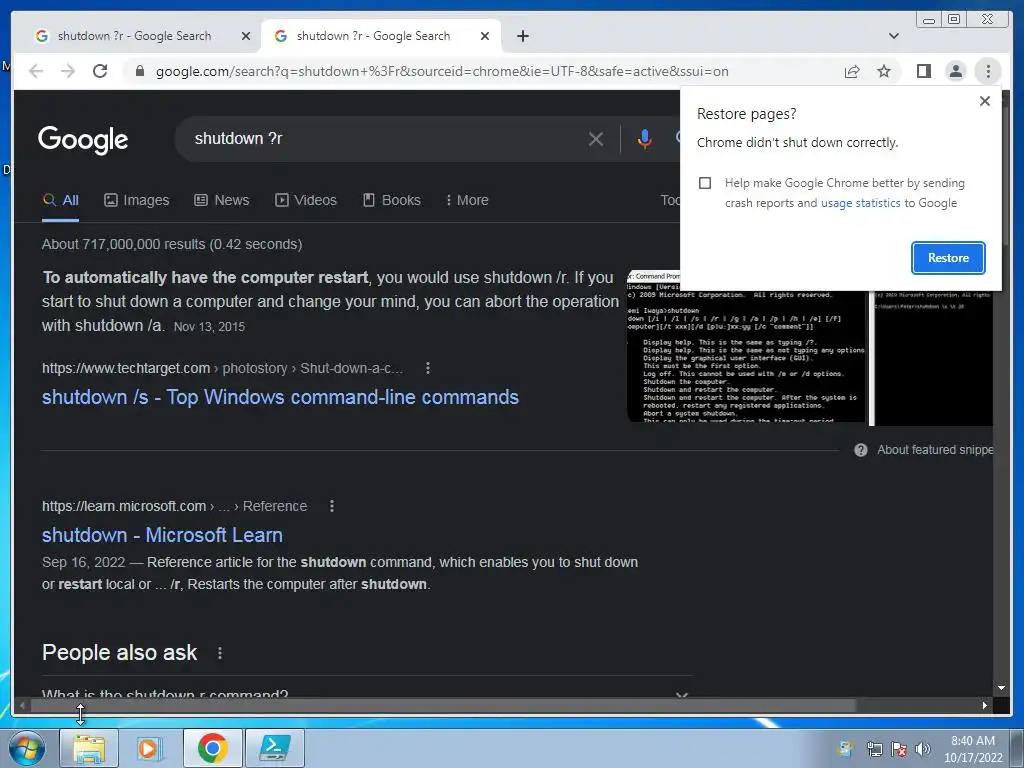1024x768 pixels.
Task: Go to the Google logo homepage
Action: [x=83, y=139]
